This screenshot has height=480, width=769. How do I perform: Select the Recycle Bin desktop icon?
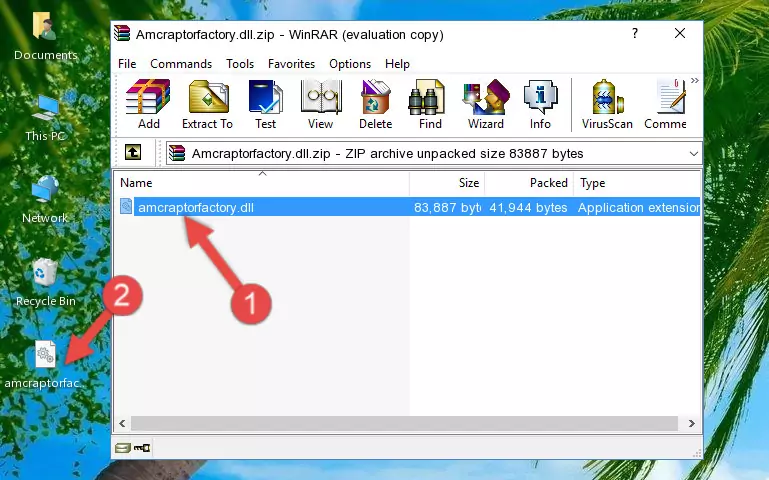[46, 283]
